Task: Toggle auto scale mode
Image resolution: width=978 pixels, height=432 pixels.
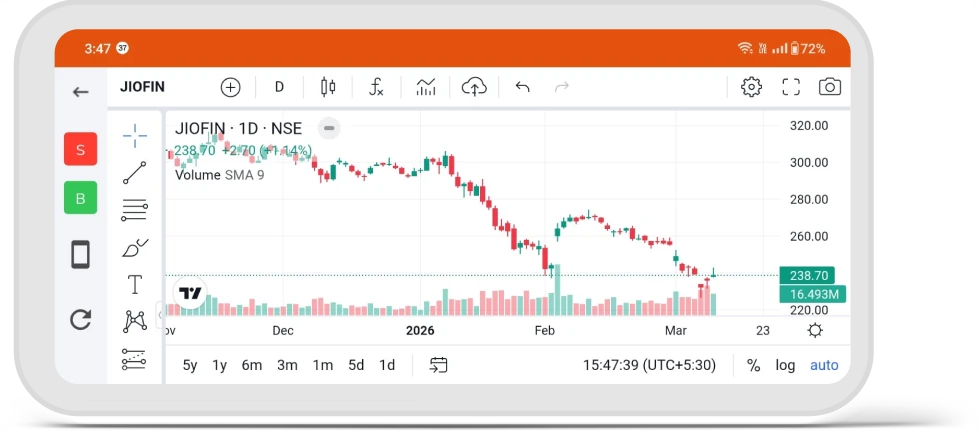Action: tap(824, 365)
